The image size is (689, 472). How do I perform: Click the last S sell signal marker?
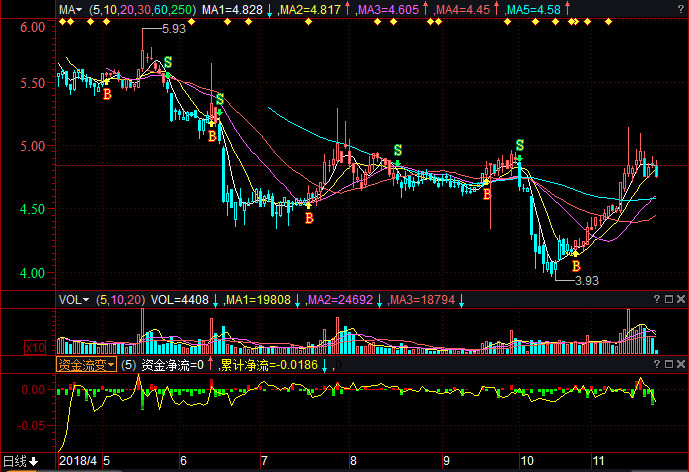519,145
